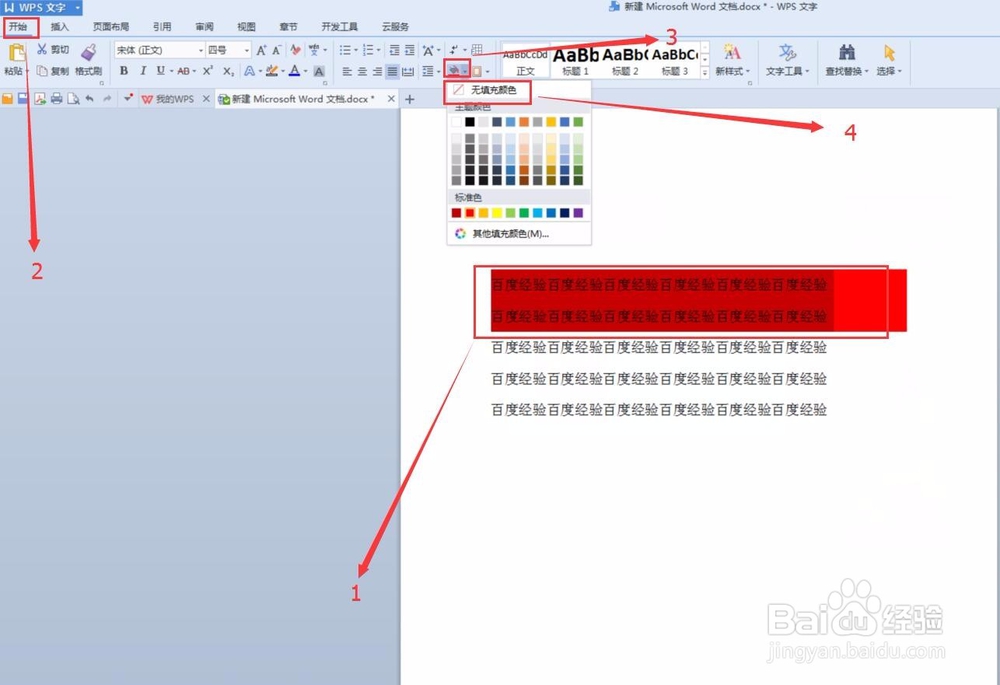Apply the 标题 1 style
Viewport: 1000px width, 685px height.
coord(575,61)
